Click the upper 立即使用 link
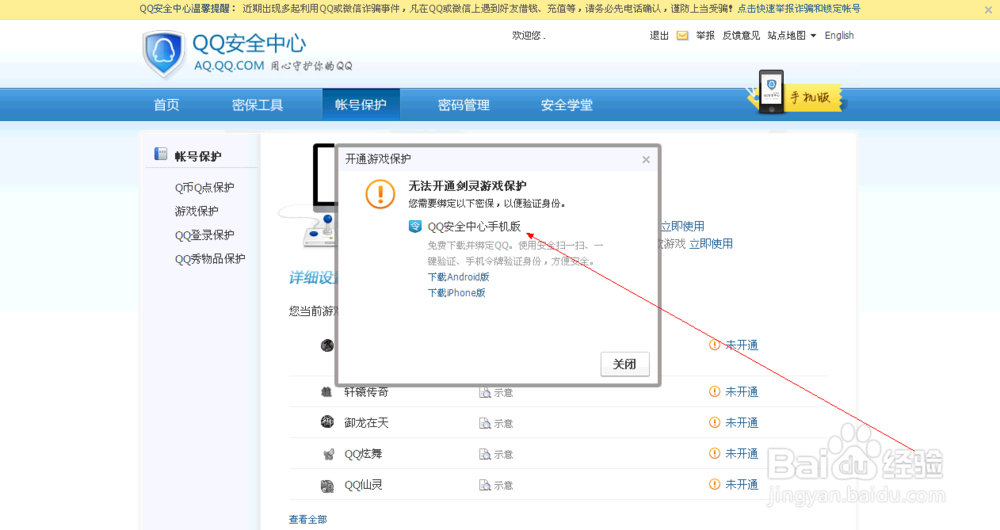1000x530 pixels. (682, 226)
